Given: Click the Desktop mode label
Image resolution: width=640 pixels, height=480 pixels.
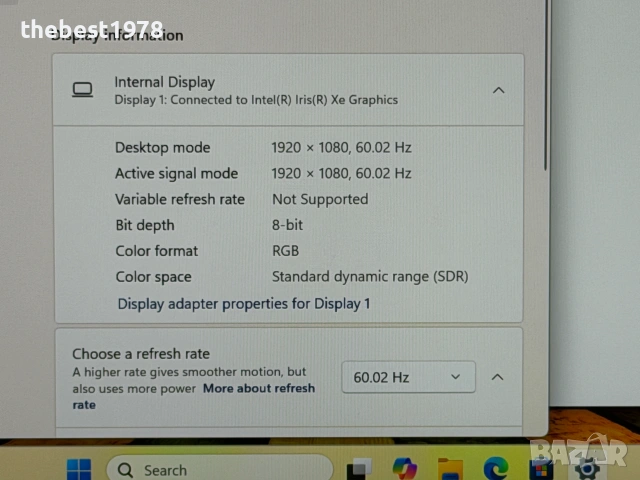Looking at the screenshot, I should [162, 148].
